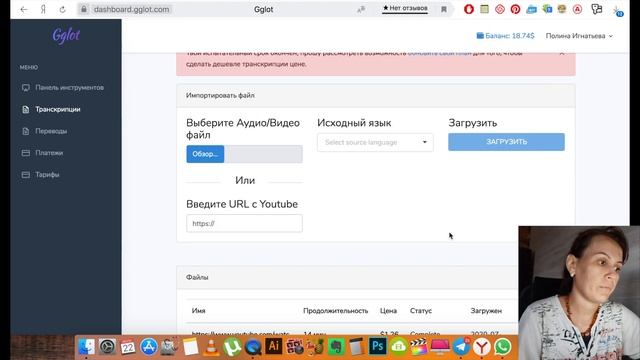Click the webcam video overlay thumbnail
This screenshot has height=360, width=640.
[x=579, y=293]
